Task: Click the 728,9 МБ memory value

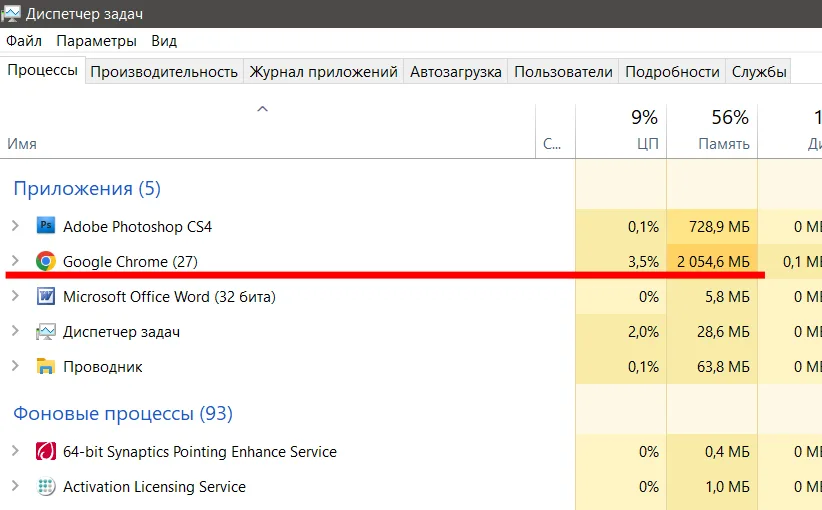Action: pos(719,226)
